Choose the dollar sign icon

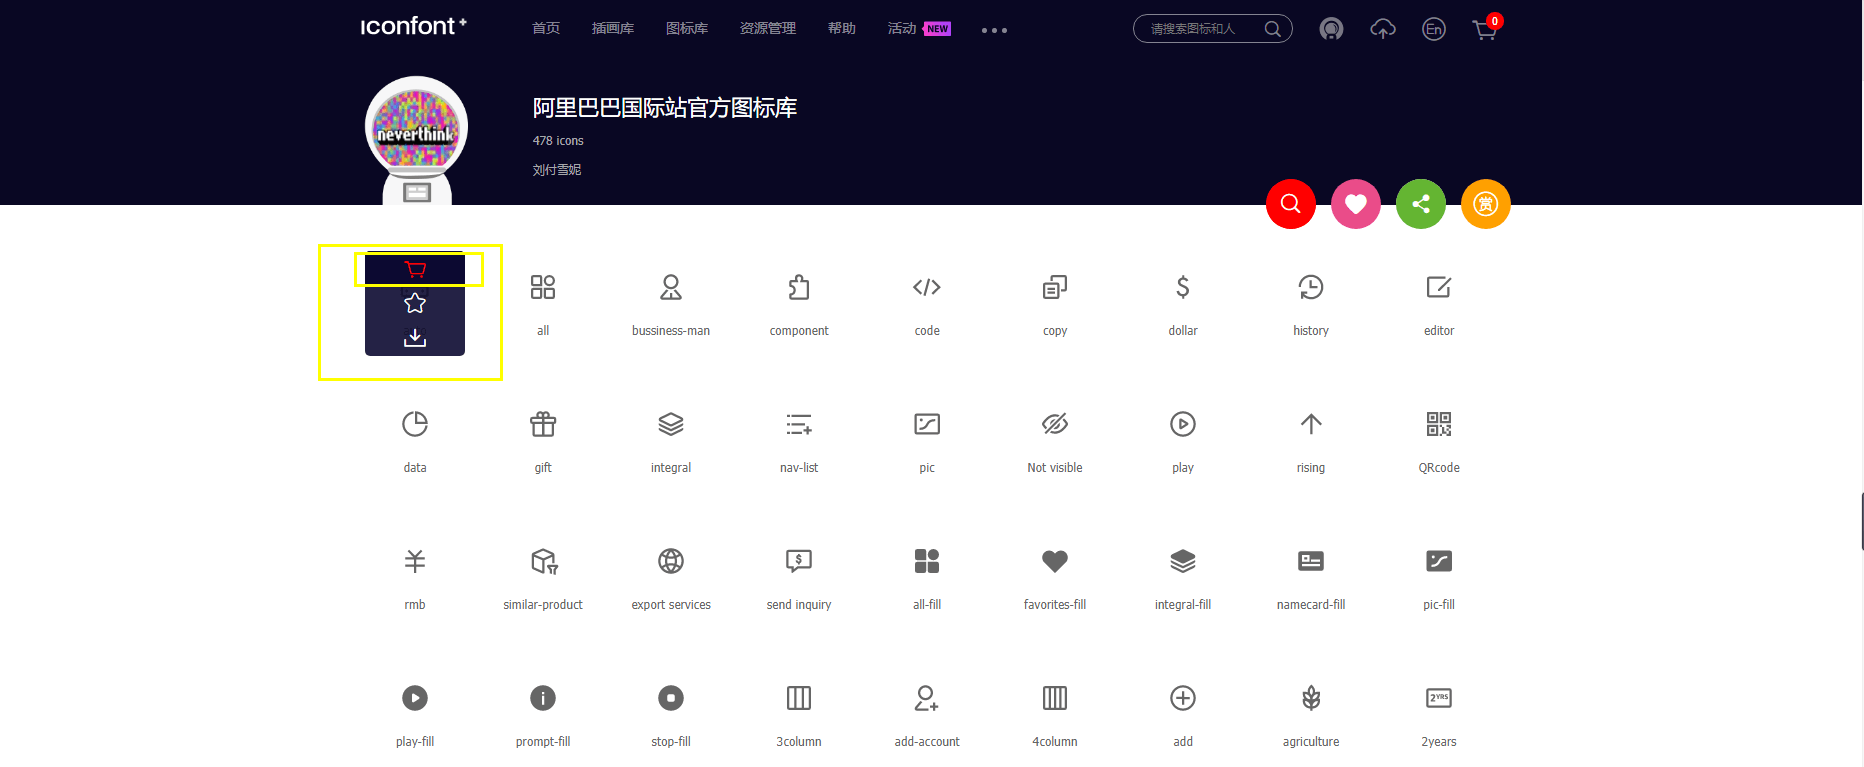point(1183,287)
